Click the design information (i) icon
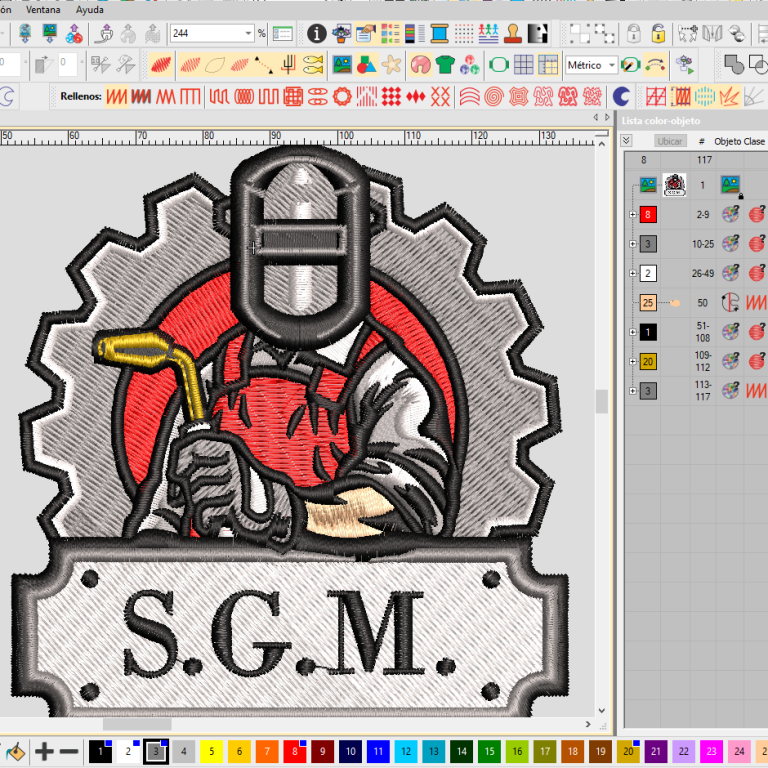The image size is (768, 768). pos(317,33)
